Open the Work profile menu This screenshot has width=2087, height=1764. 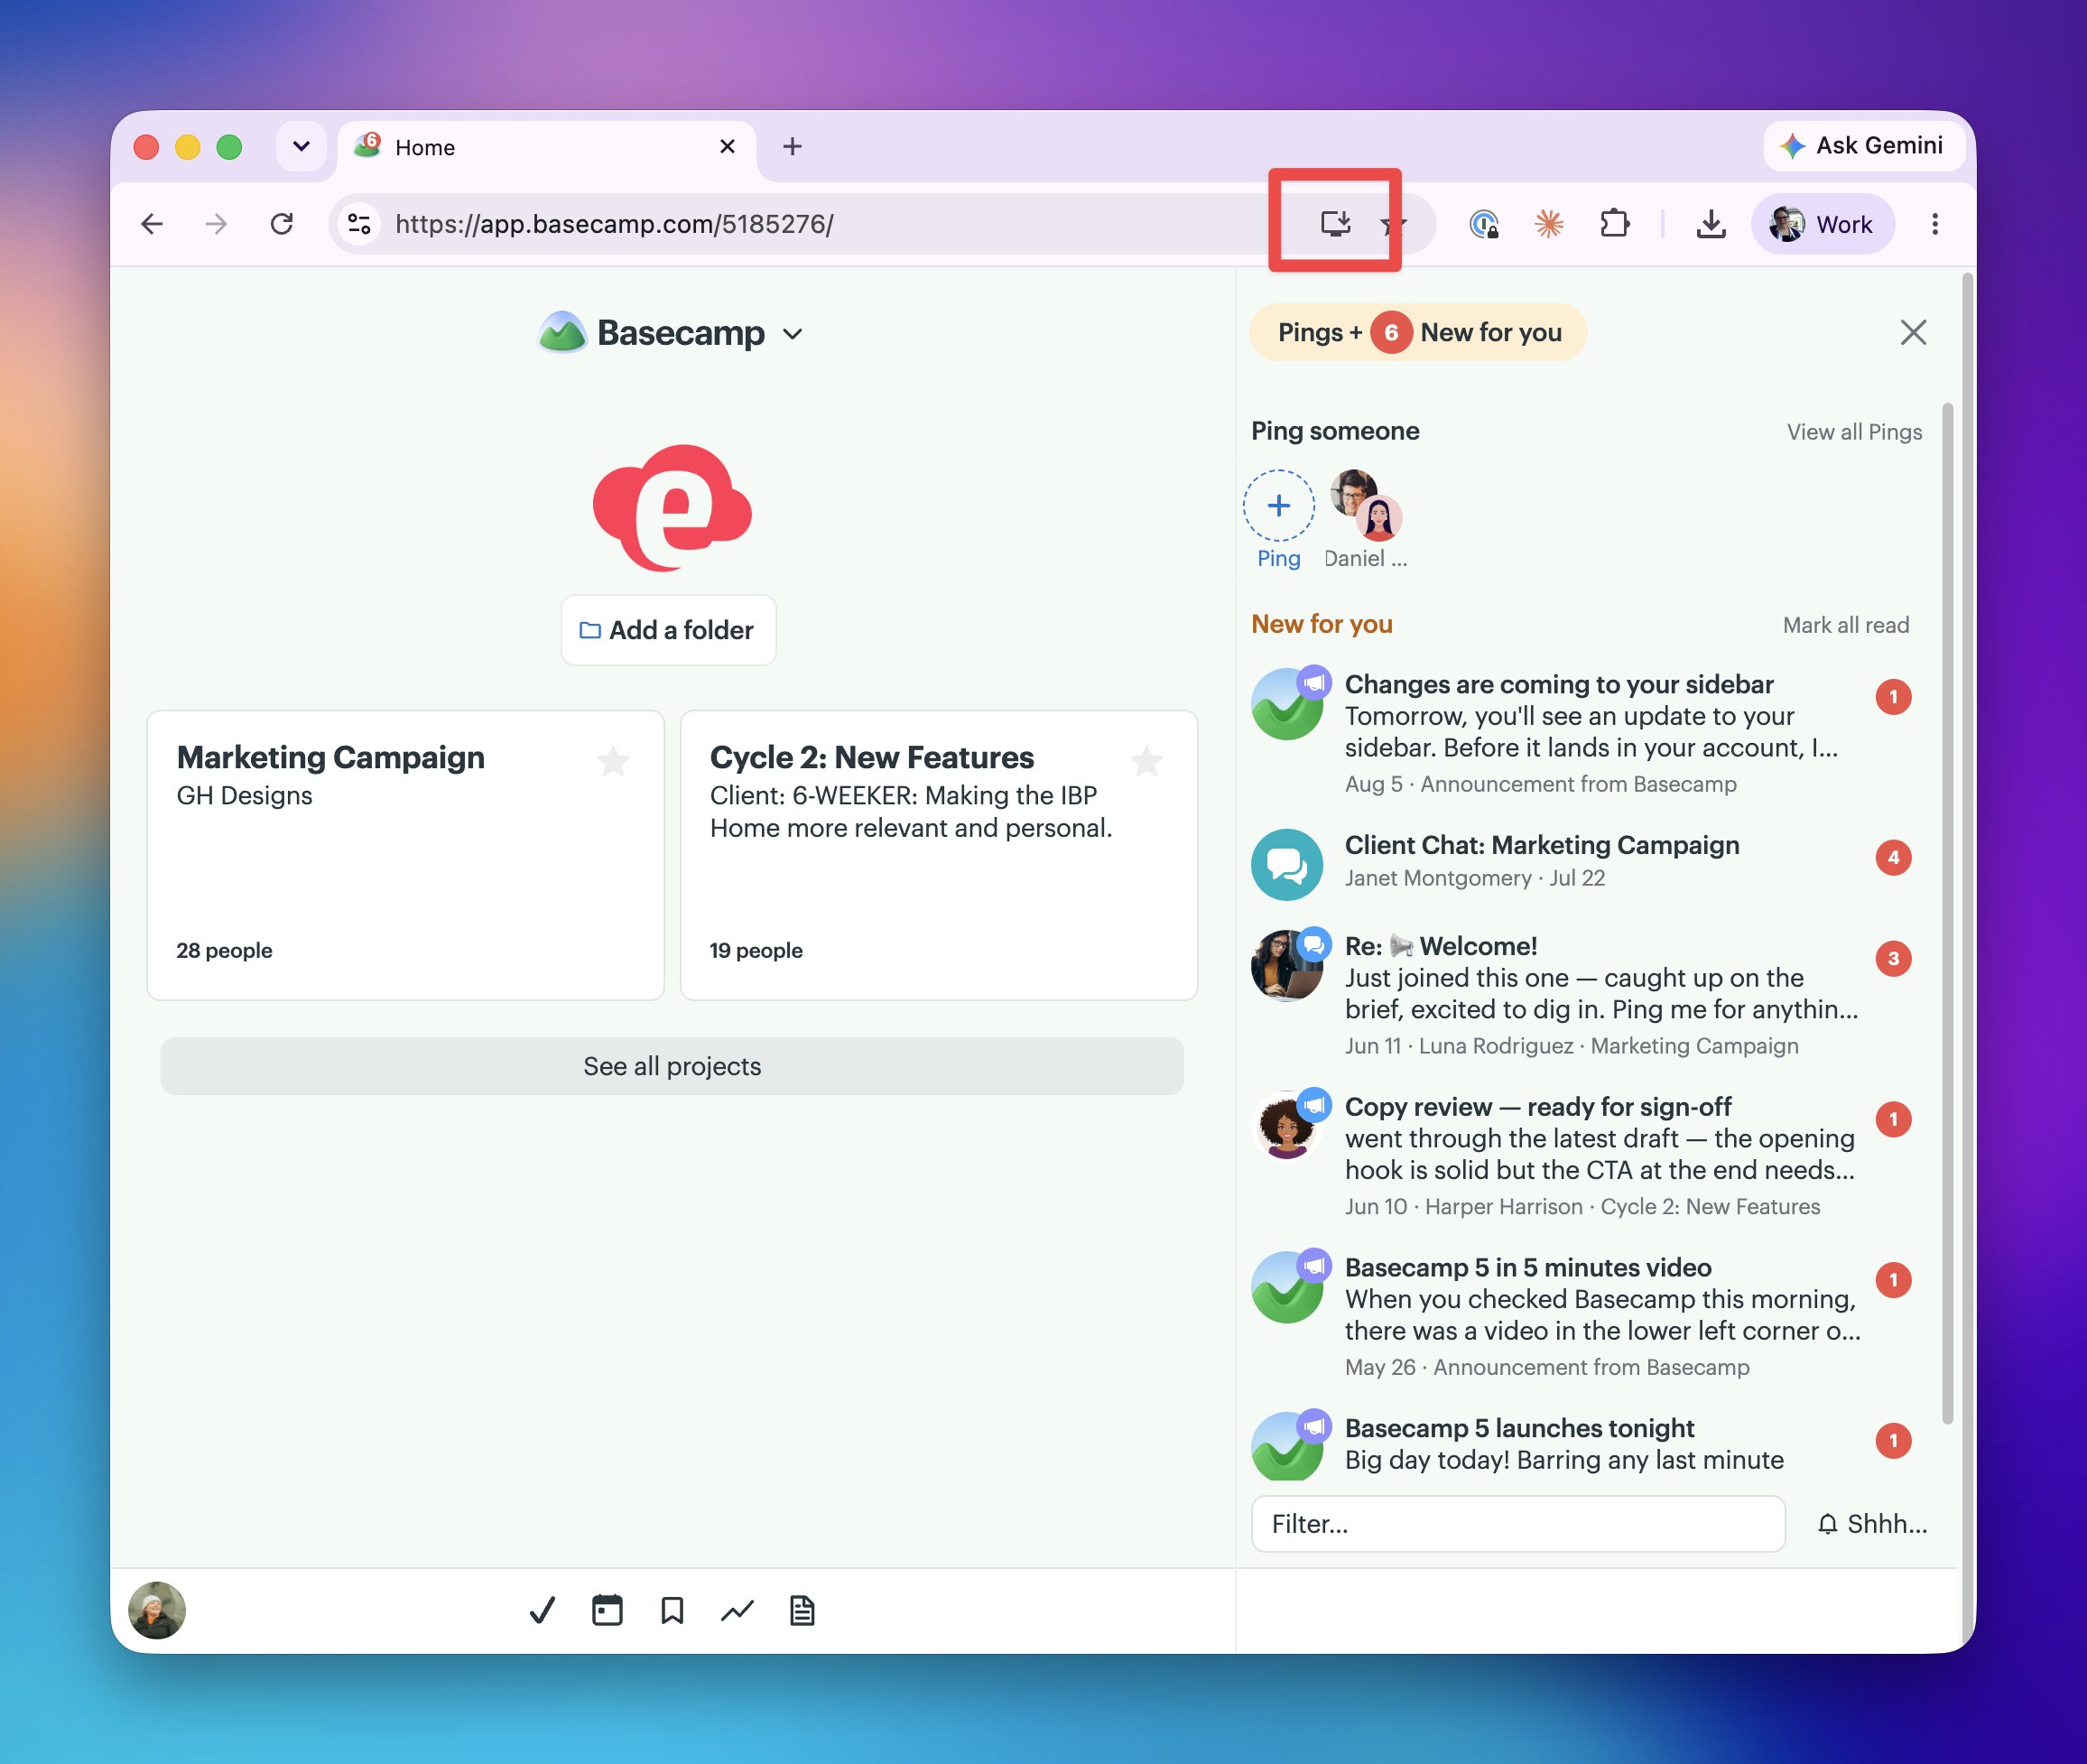click(1822, 224)
